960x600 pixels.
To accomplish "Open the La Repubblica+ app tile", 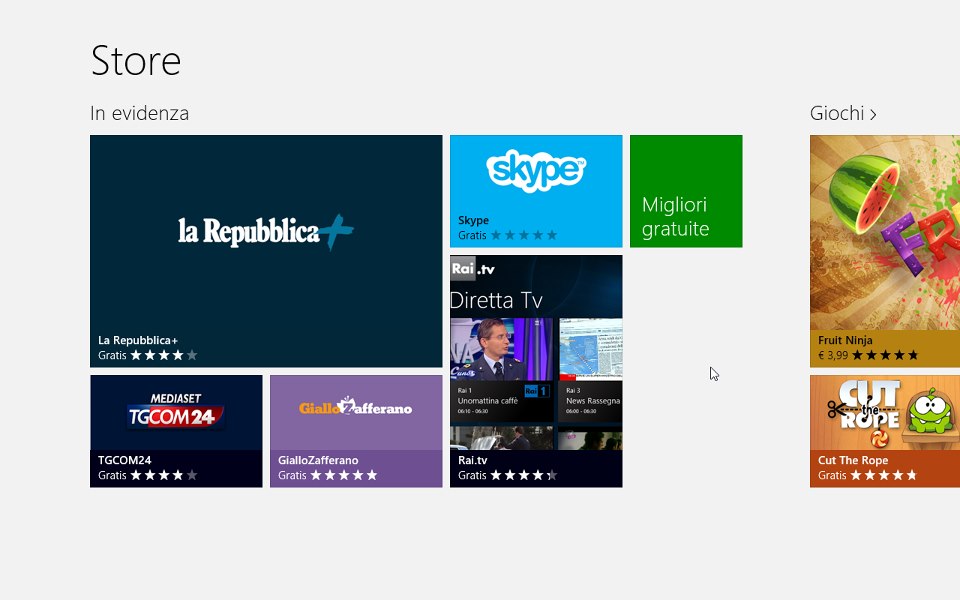I will [x=266, y=251].
